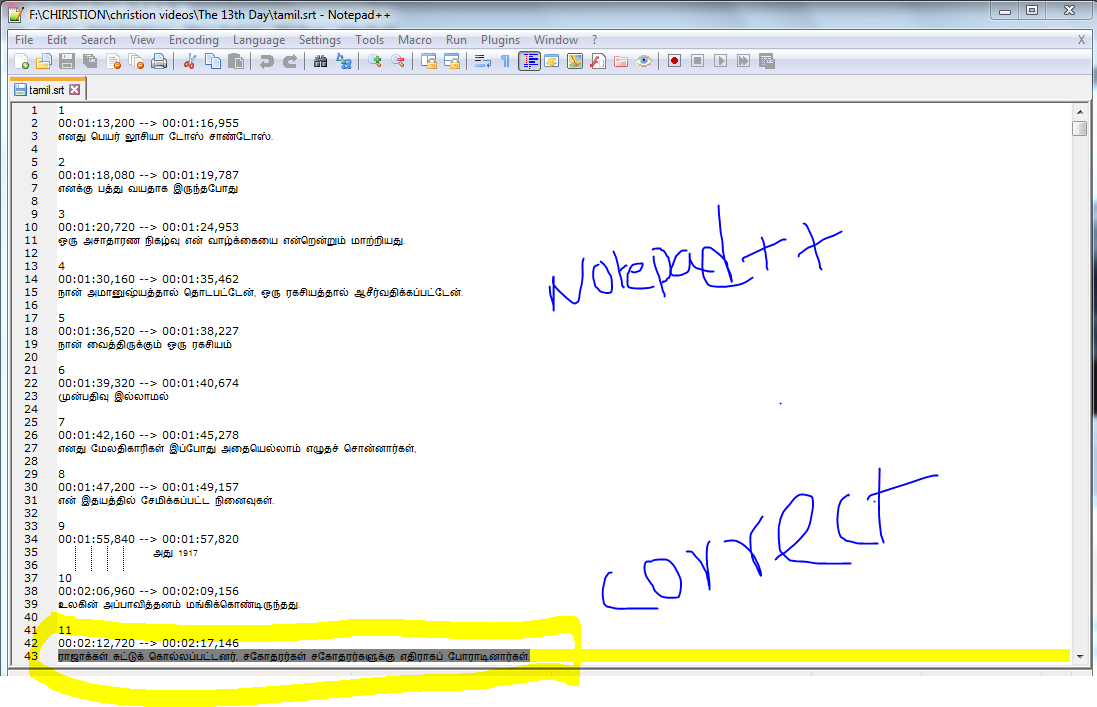Click the text 1917 on line 35
Screen dimensions: 1097x707
187,553
